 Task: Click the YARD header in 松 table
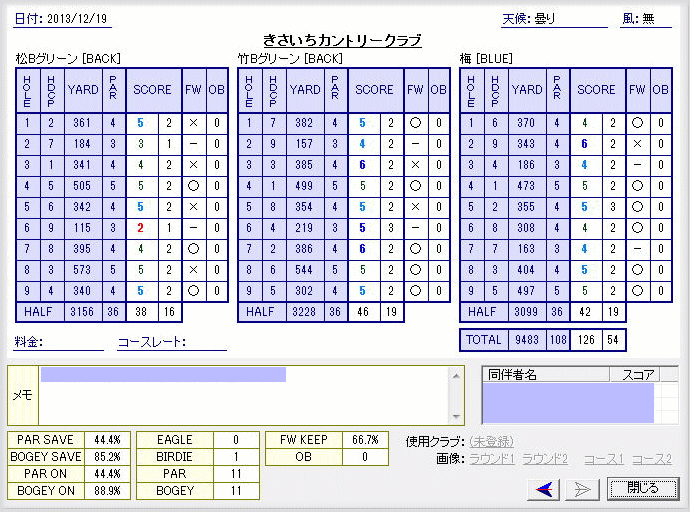(83, 90)
